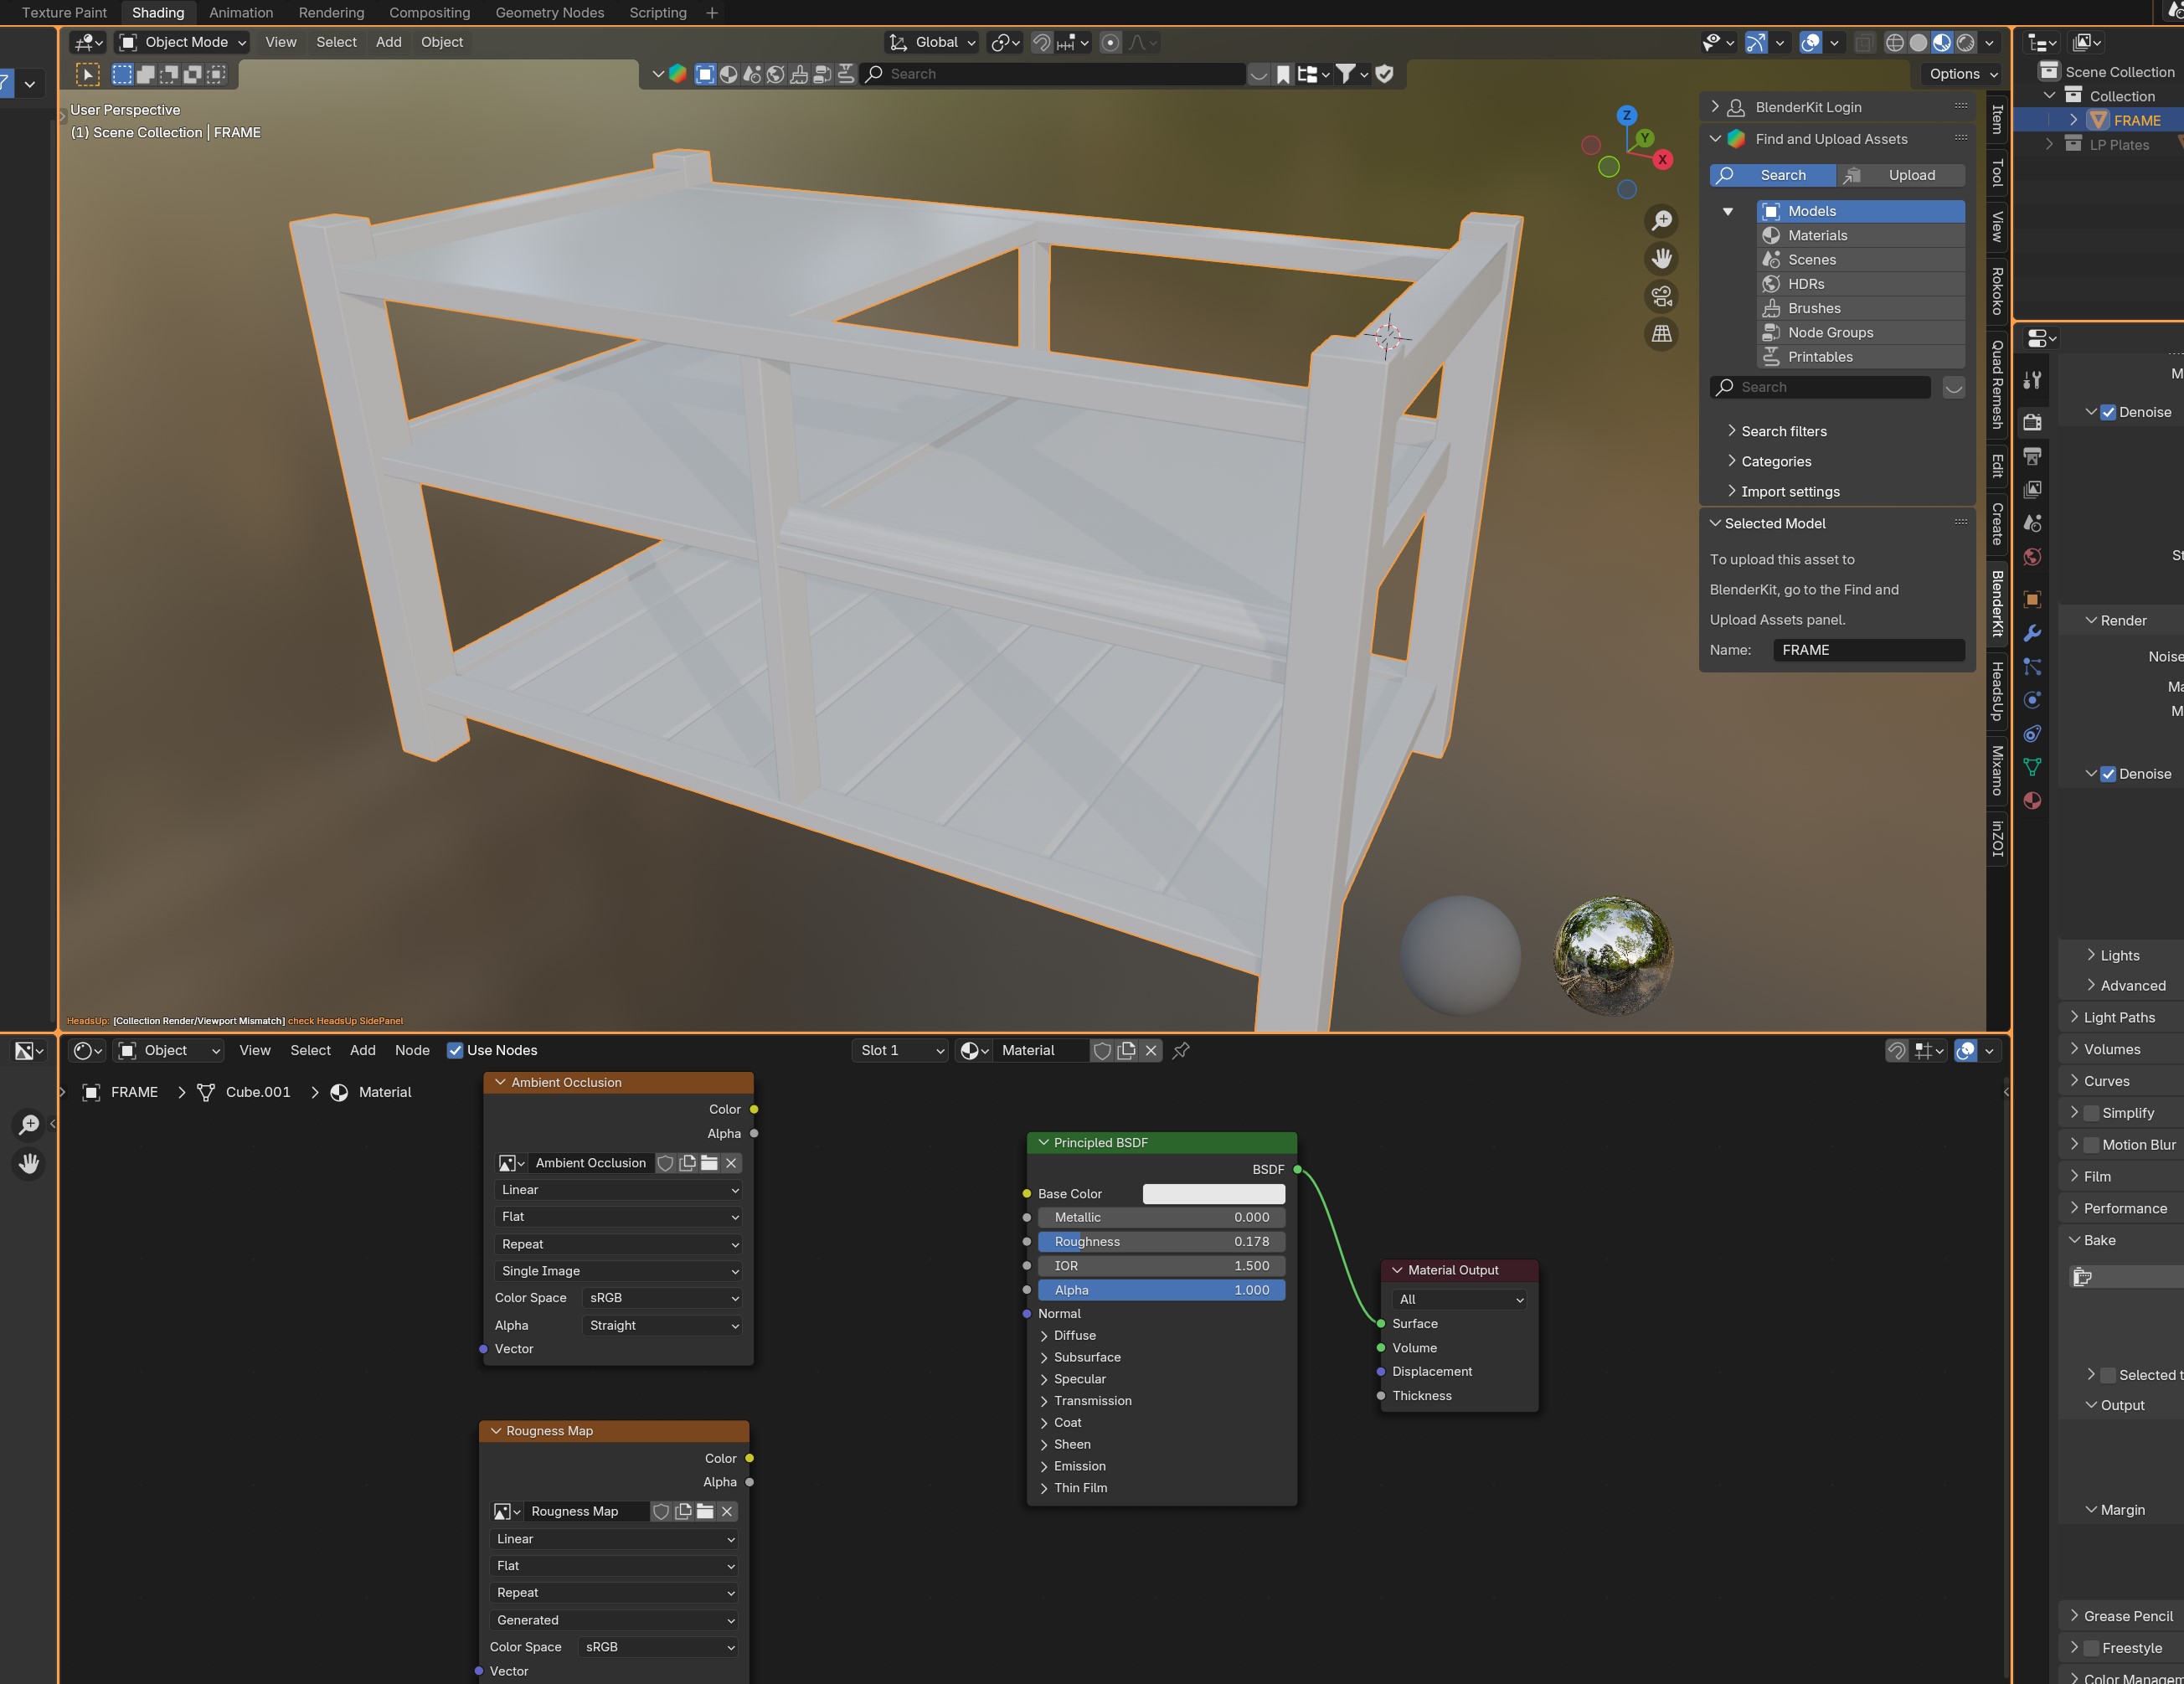This screenshot has height=1684, width=2184.
Task: Click the BlenderKit bookmark icon in asset bar
Action: tap(1283, 74)
